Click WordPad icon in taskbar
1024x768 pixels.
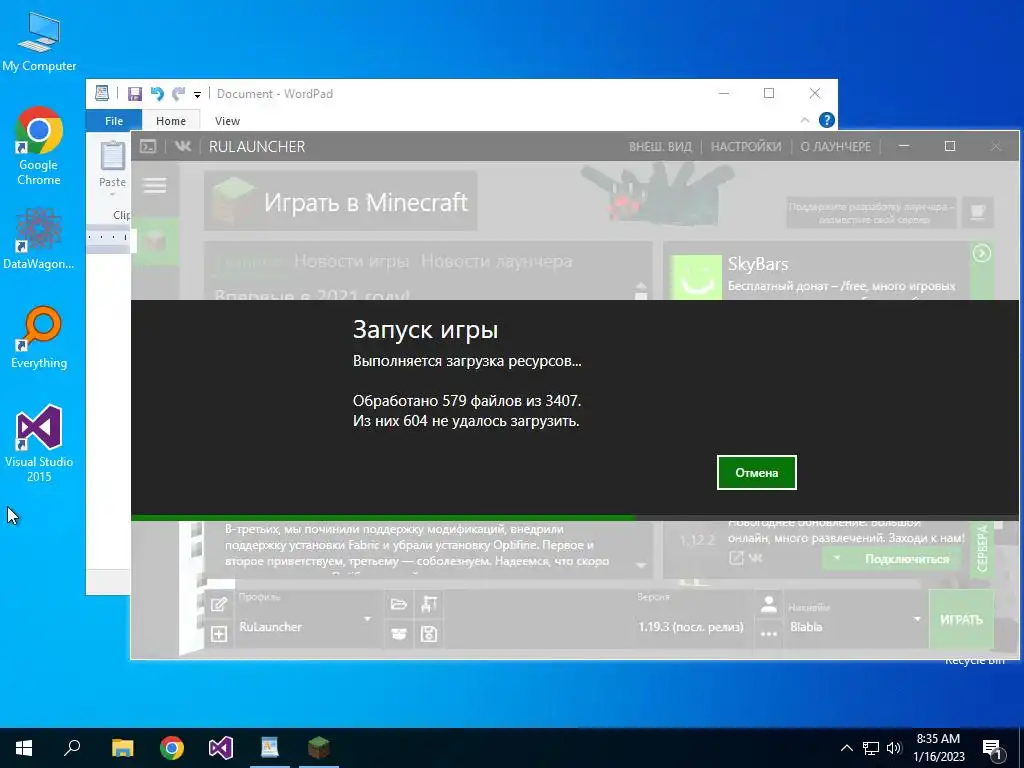pyautogui.click(x=270, y=748)
